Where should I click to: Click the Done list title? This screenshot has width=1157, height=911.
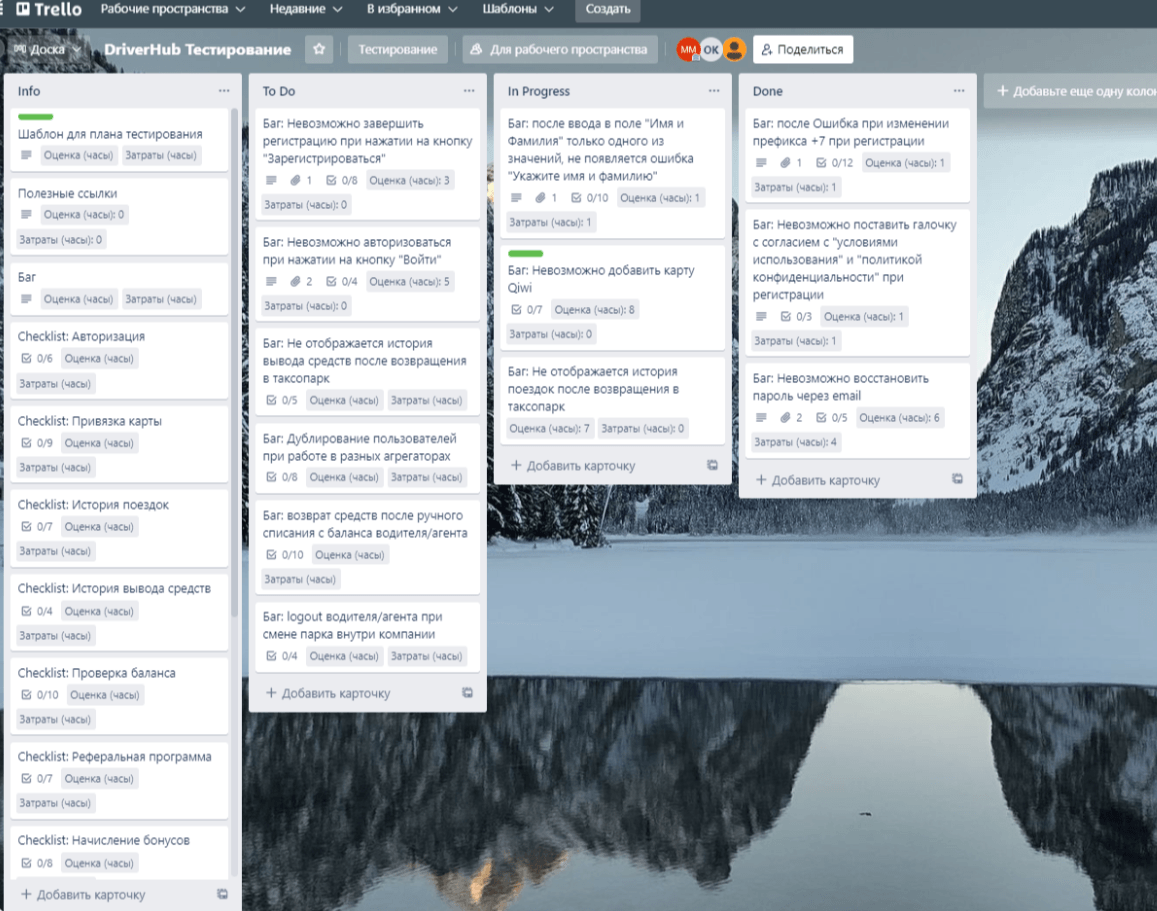point(767,91)
